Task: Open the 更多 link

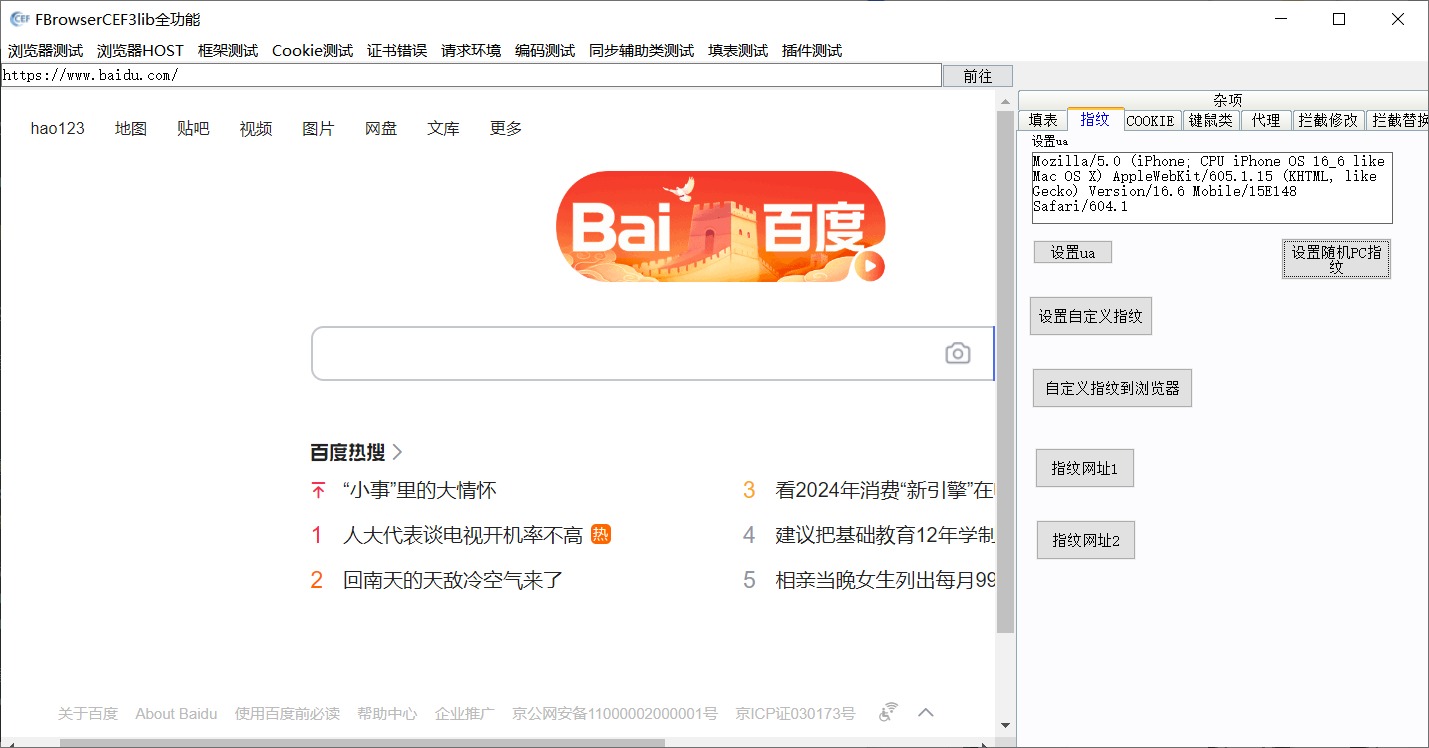Action: [x=506, y=128]
